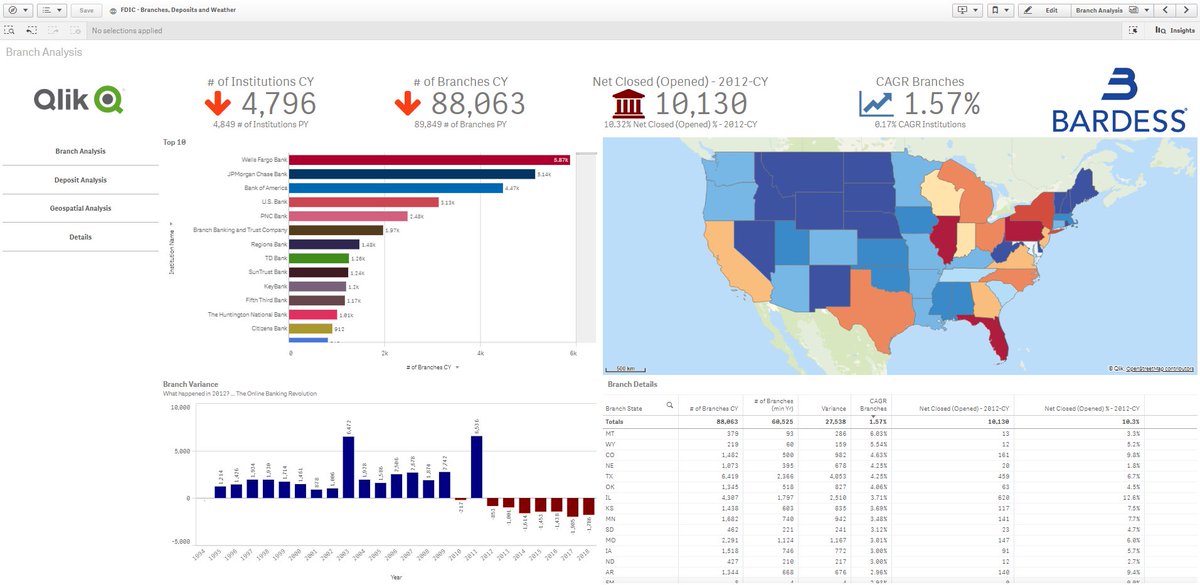Open the bookmarks dropdown
This screenshot has height=585, width=1200.
point(999,9)
